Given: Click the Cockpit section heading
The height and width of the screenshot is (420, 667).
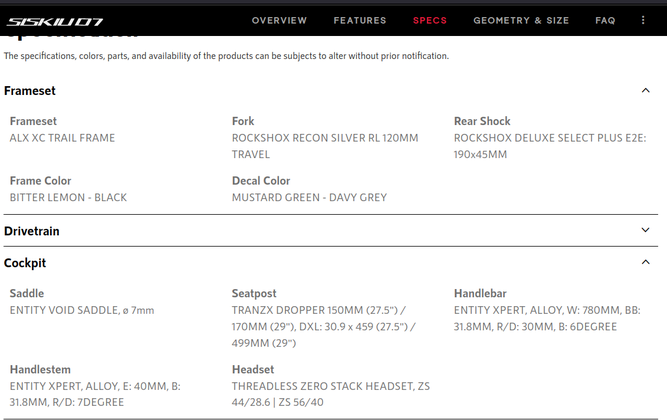Looking at the screenshot, I should 25,263.
